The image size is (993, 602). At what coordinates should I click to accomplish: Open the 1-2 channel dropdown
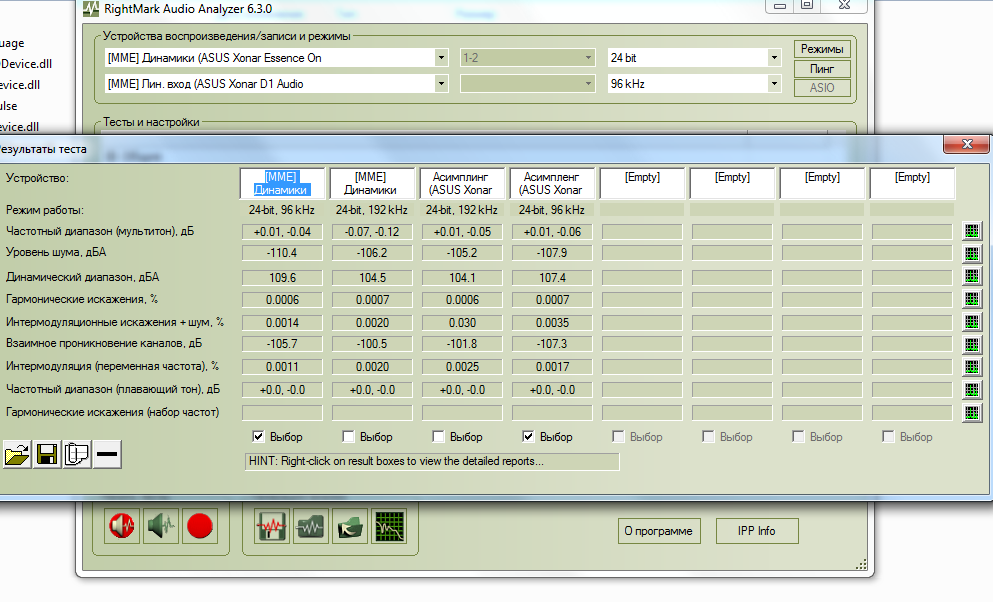588,58
